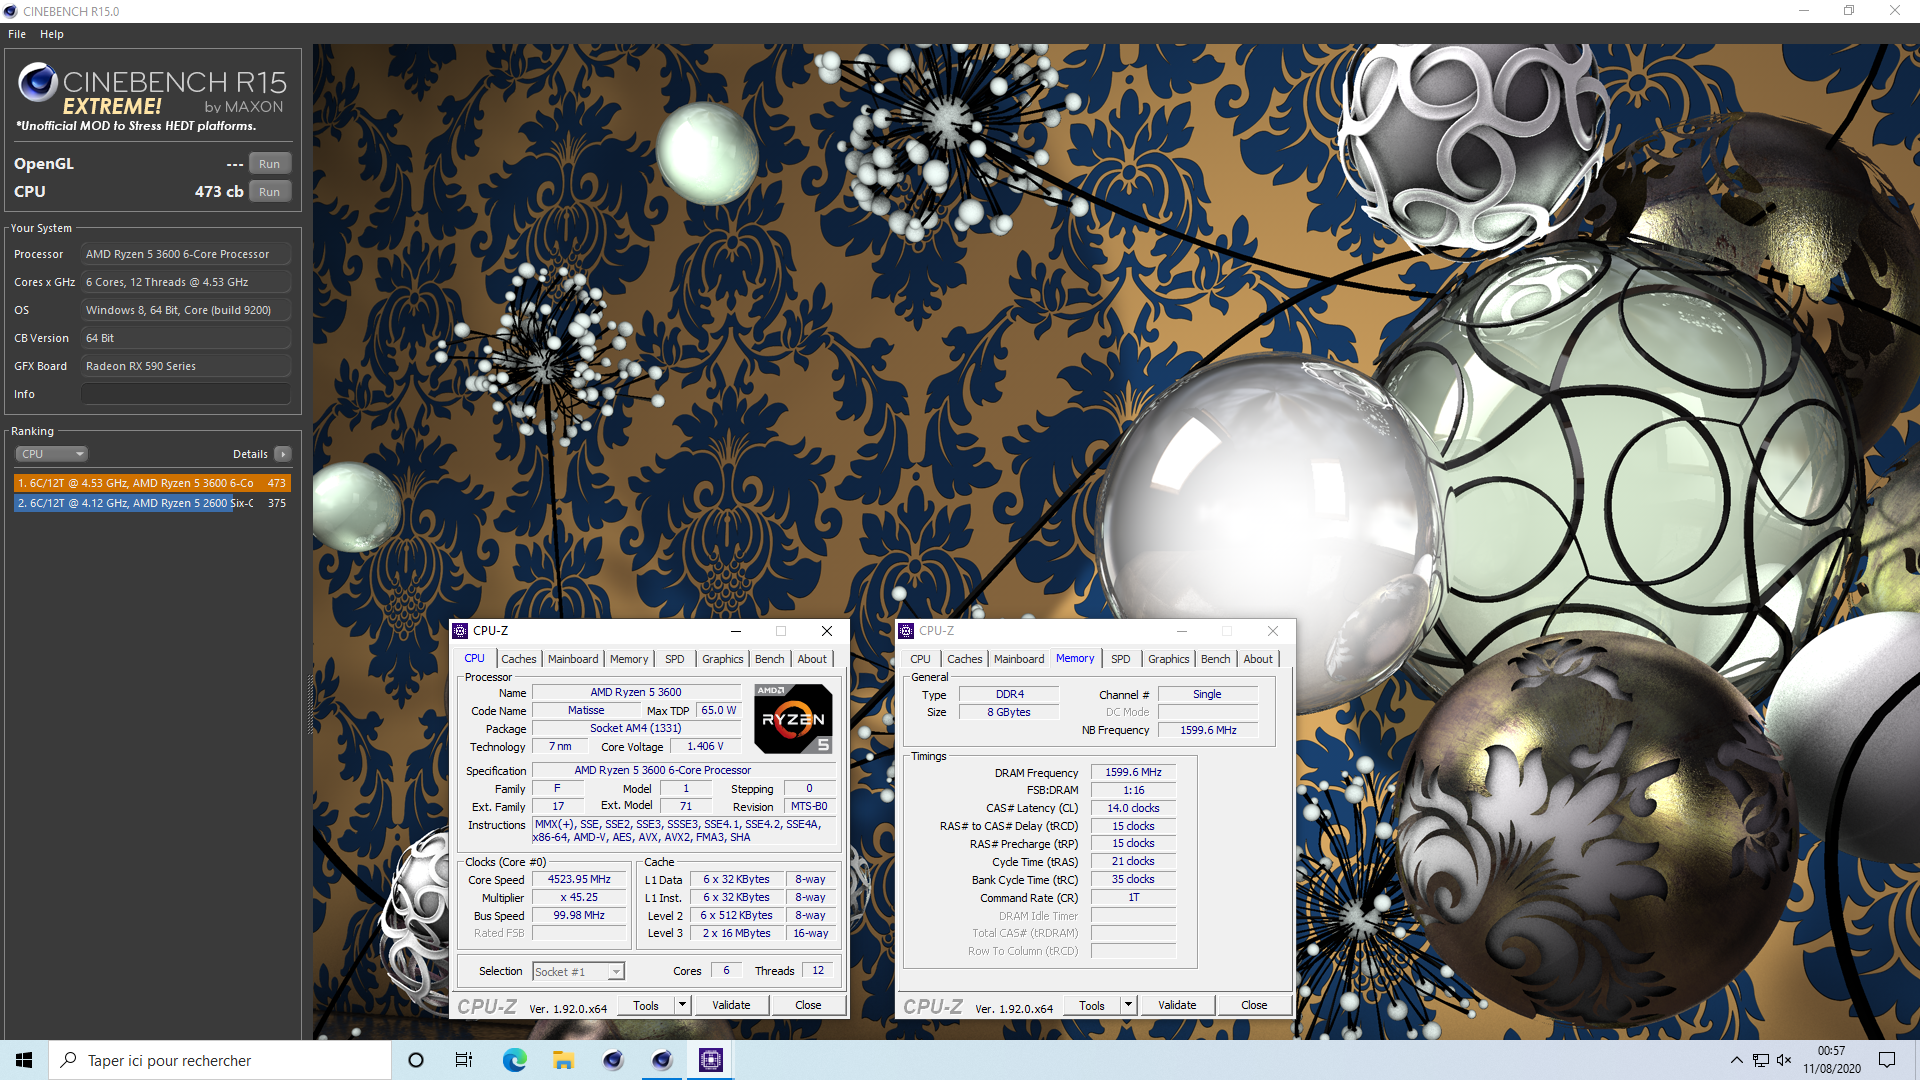Run the OpenGL benchmark
The width and height of the screenshot is (1920, 1080).
pos(270,164)
